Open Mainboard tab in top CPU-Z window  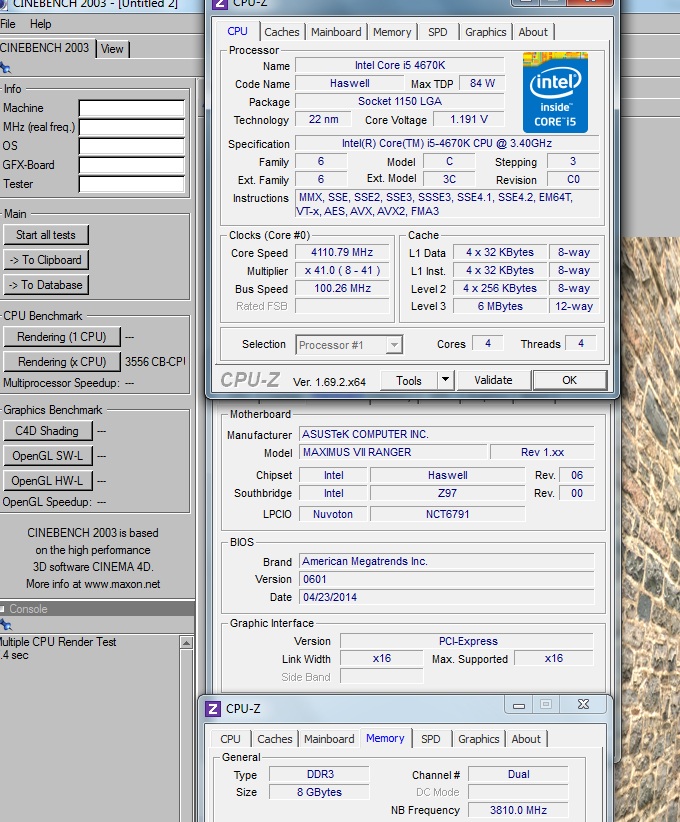pos(336,32)
